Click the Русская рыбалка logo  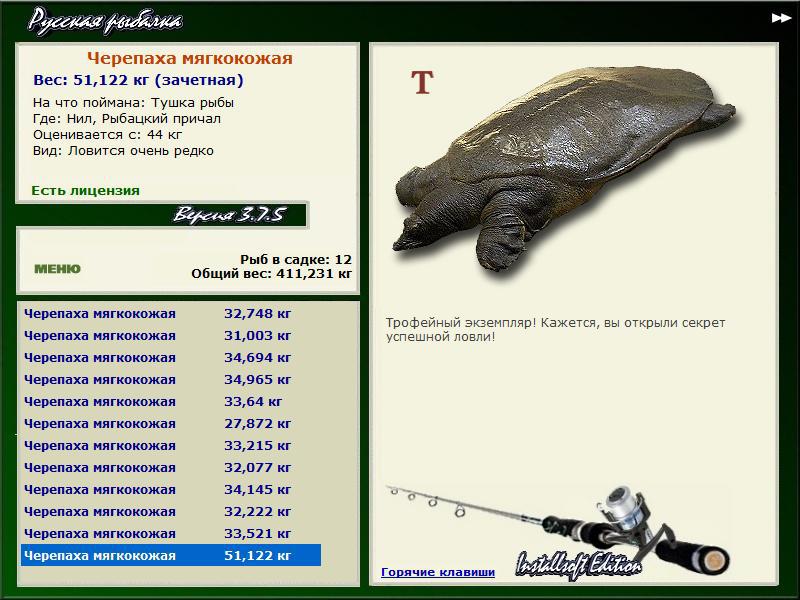tap(105, 21)
